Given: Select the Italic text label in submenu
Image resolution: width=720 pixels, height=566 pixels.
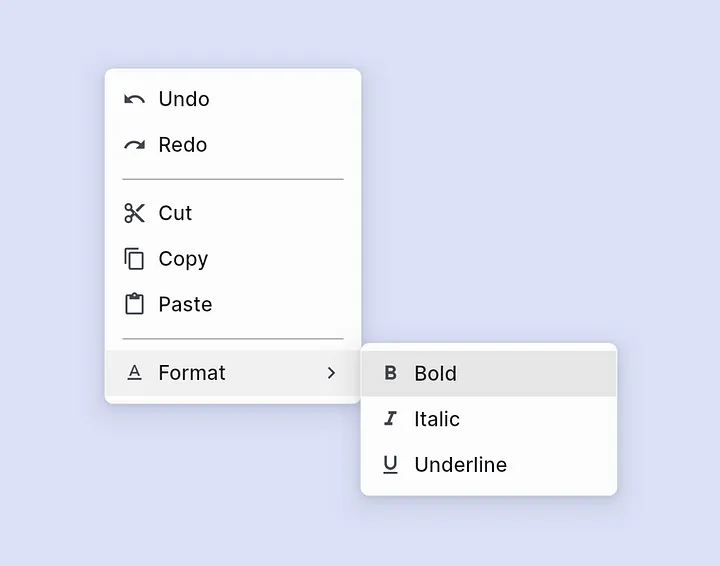Looking at the screenshot, I should pyautogui.click(x=437, y=419).
